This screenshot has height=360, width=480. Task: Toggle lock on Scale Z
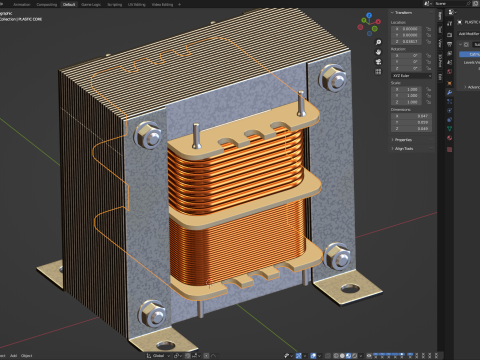pyautogui.click(x=429, y=102)
